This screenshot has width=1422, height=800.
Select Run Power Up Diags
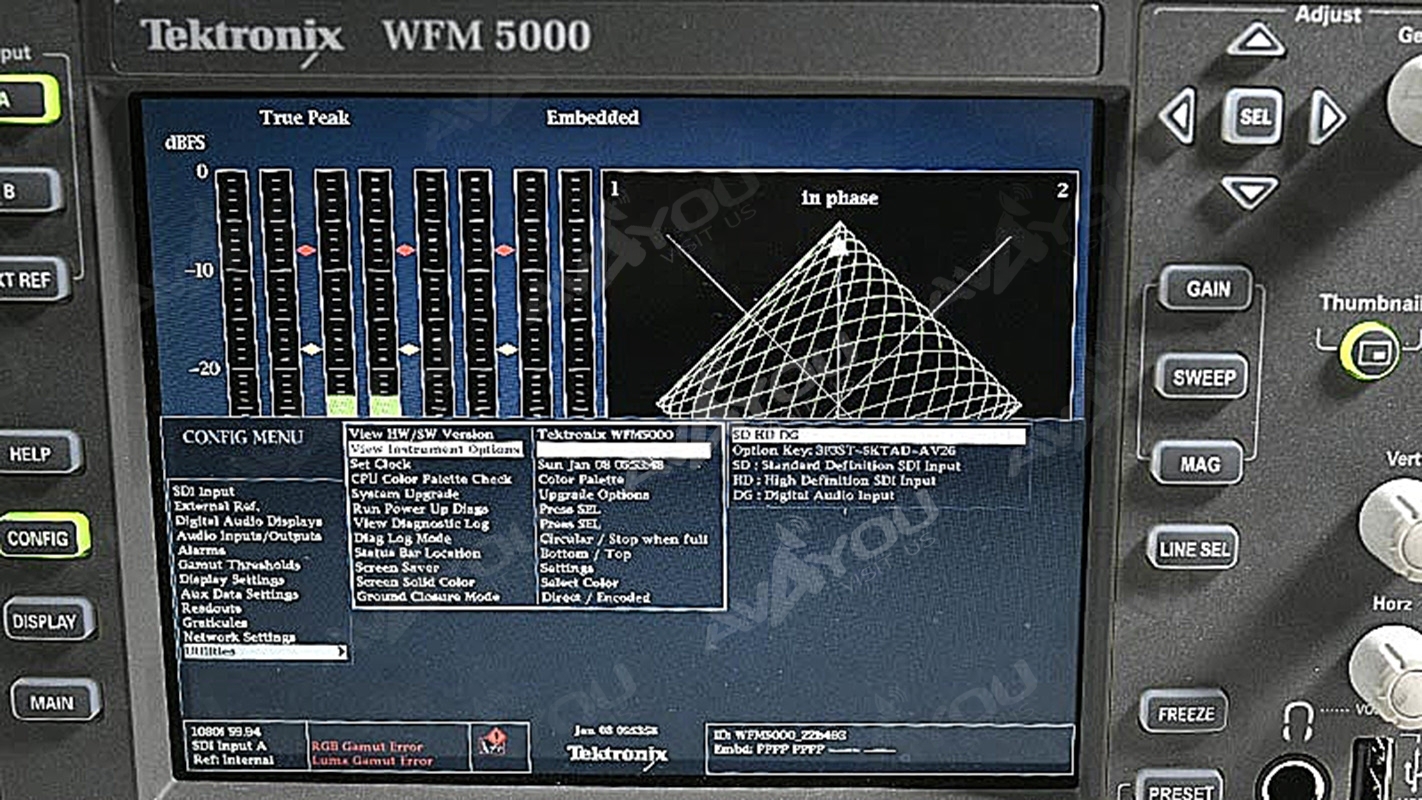421,509
